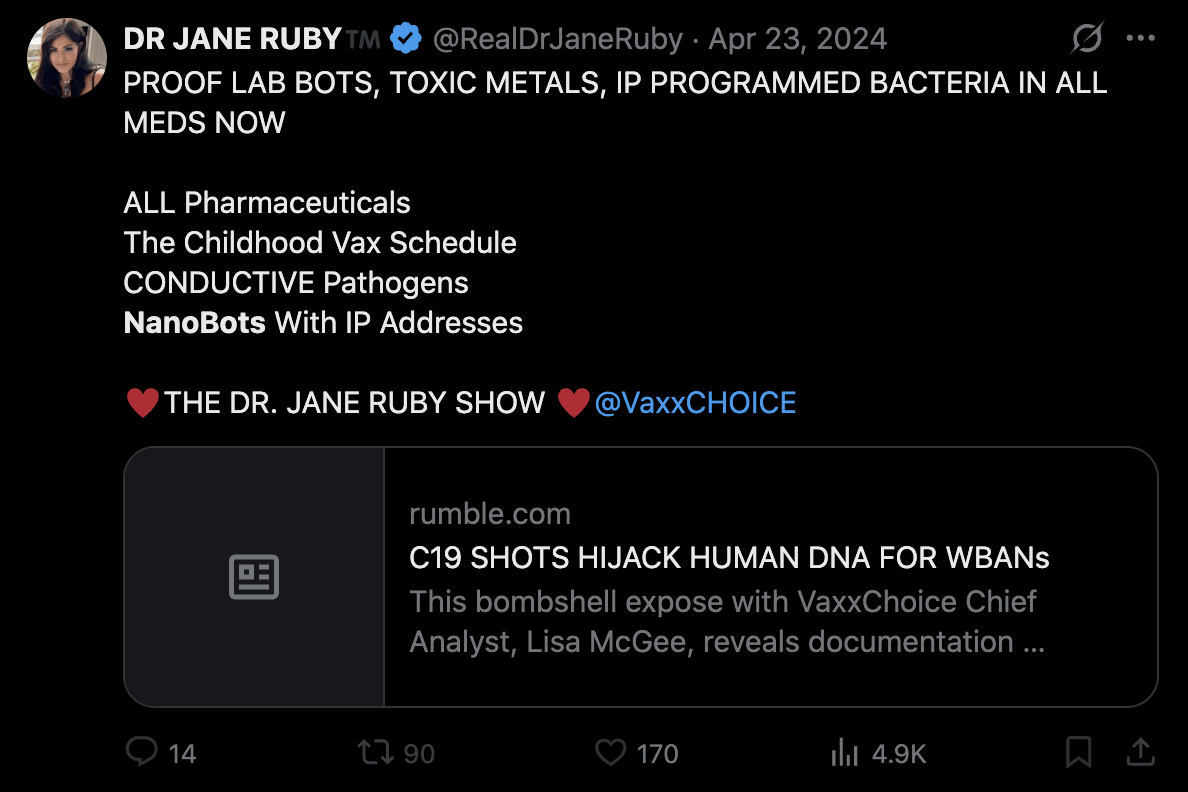Open the @RealDrJaneRuby handle link
This screenshot has height=792, width=1188.
[x=558, y=40]
